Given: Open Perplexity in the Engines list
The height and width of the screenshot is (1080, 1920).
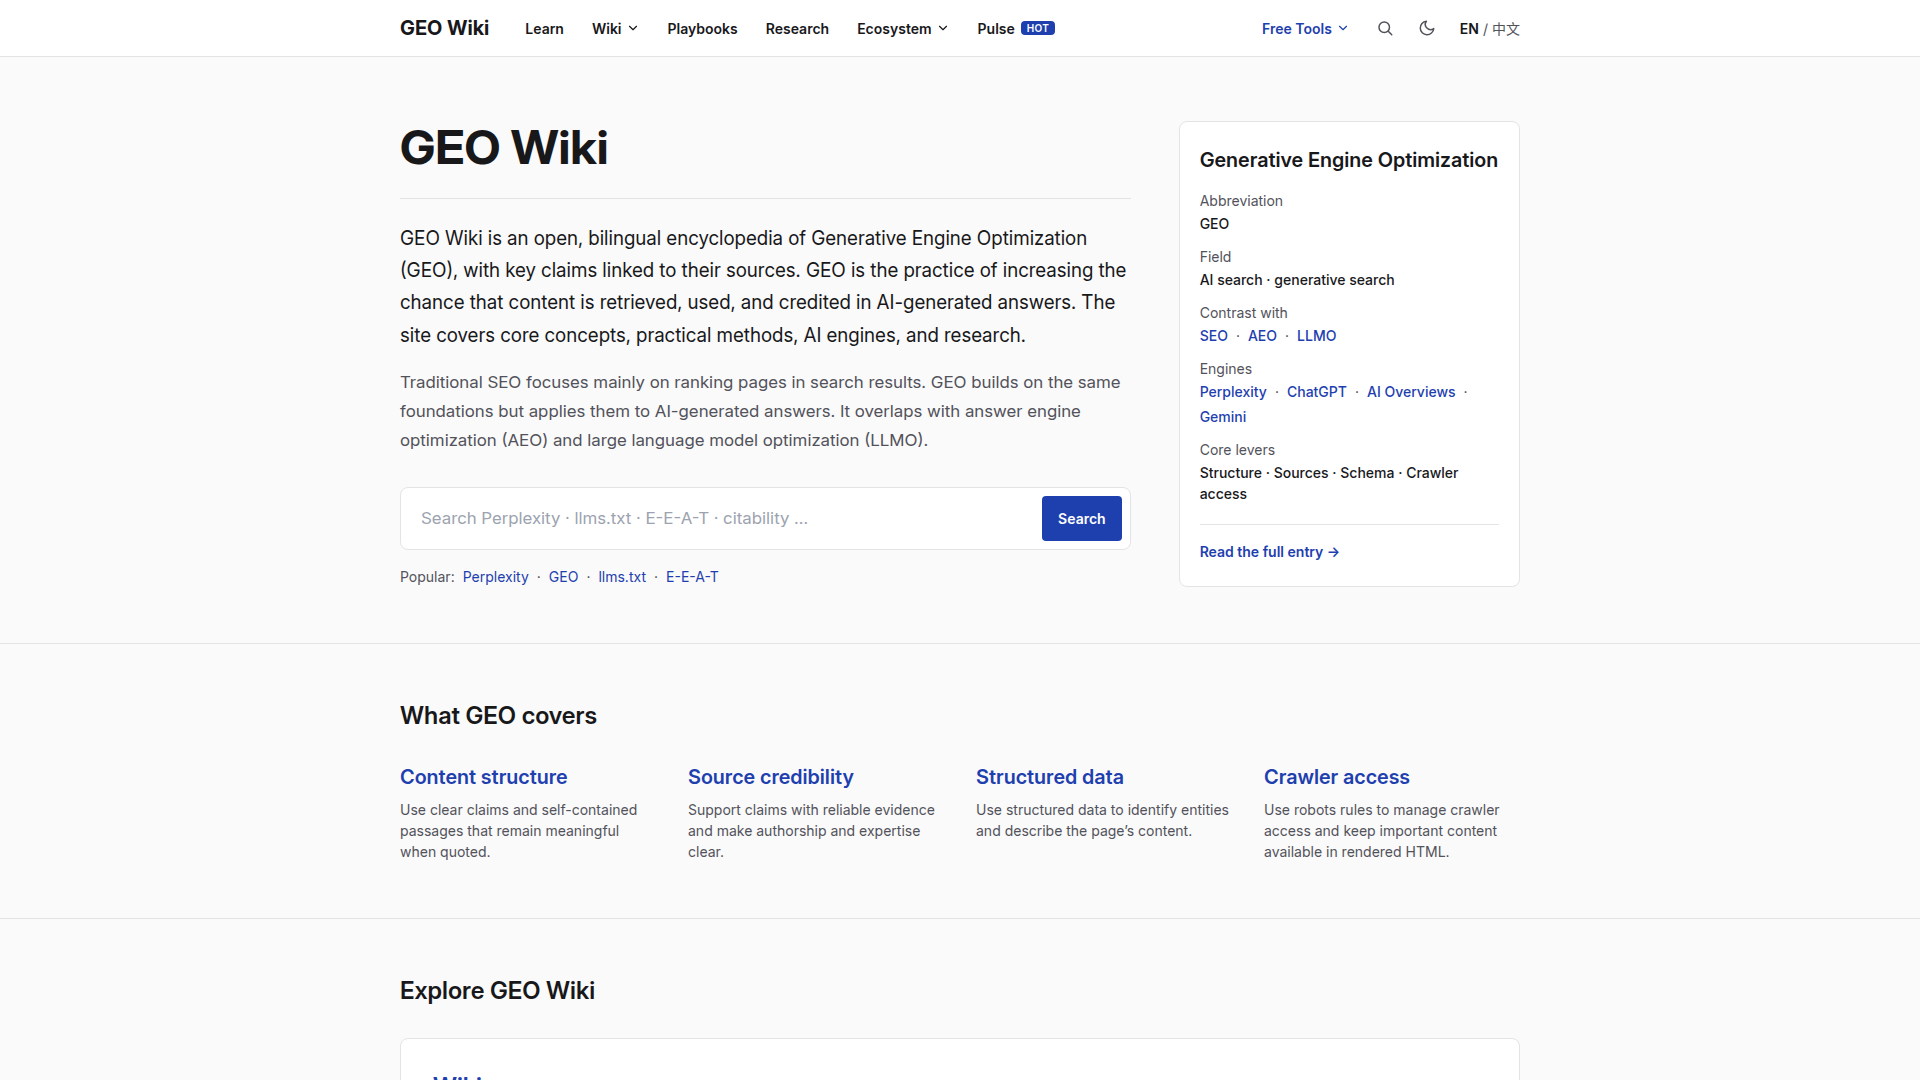Looking at the screenshot, I should click(1233, 392).
